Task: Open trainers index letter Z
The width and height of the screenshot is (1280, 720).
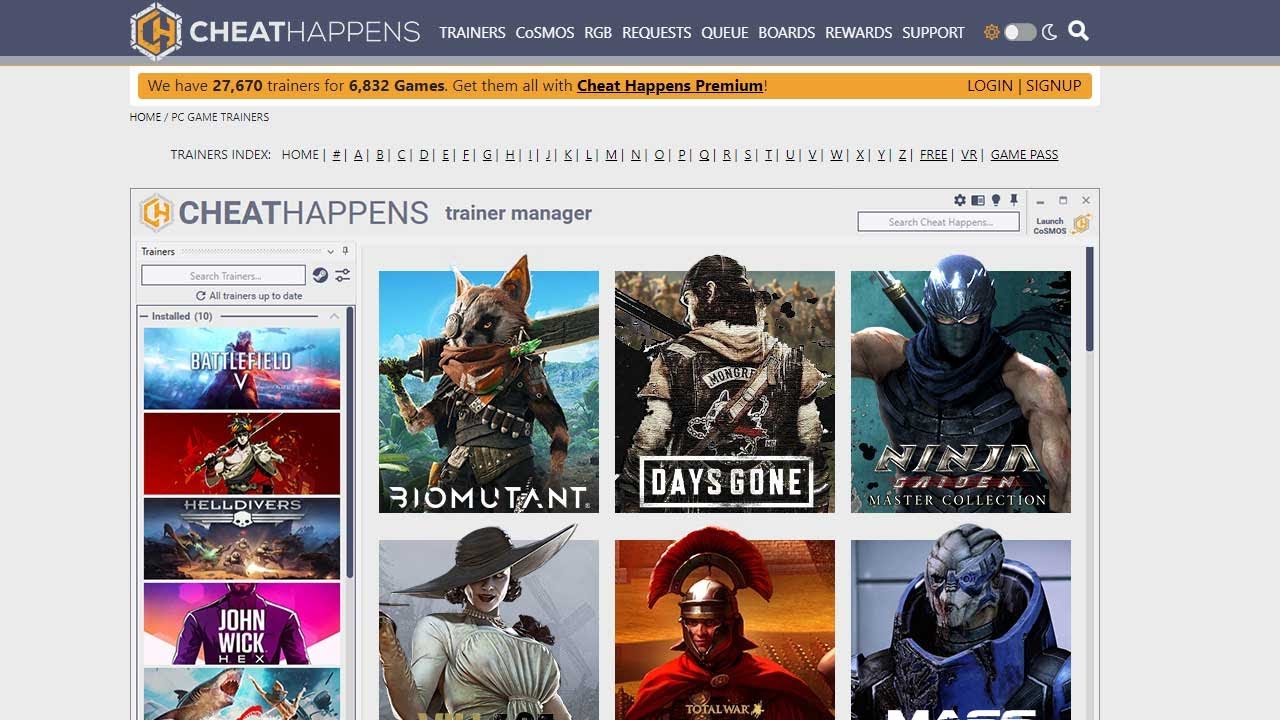Action: [x=902, y=155]
